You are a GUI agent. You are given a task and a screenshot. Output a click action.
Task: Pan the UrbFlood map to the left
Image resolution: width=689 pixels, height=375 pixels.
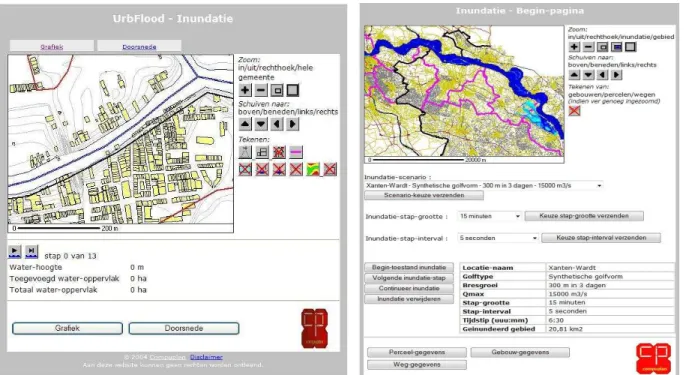pyautogui.click(x=277, y=124)
